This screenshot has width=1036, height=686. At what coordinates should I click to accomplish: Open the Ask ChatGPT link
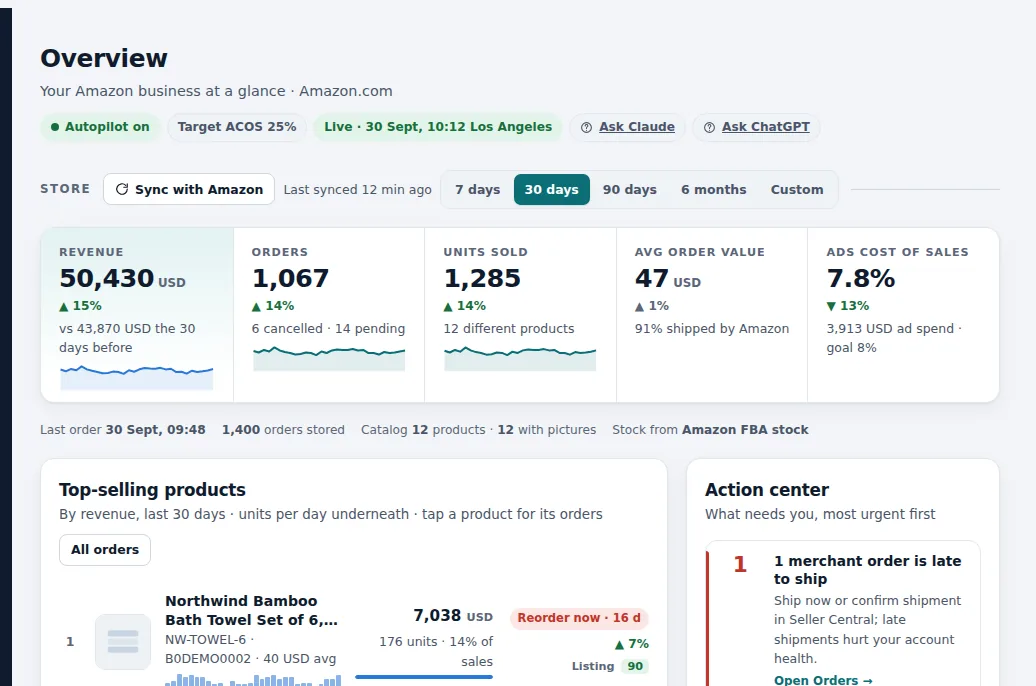pos(765,127)
